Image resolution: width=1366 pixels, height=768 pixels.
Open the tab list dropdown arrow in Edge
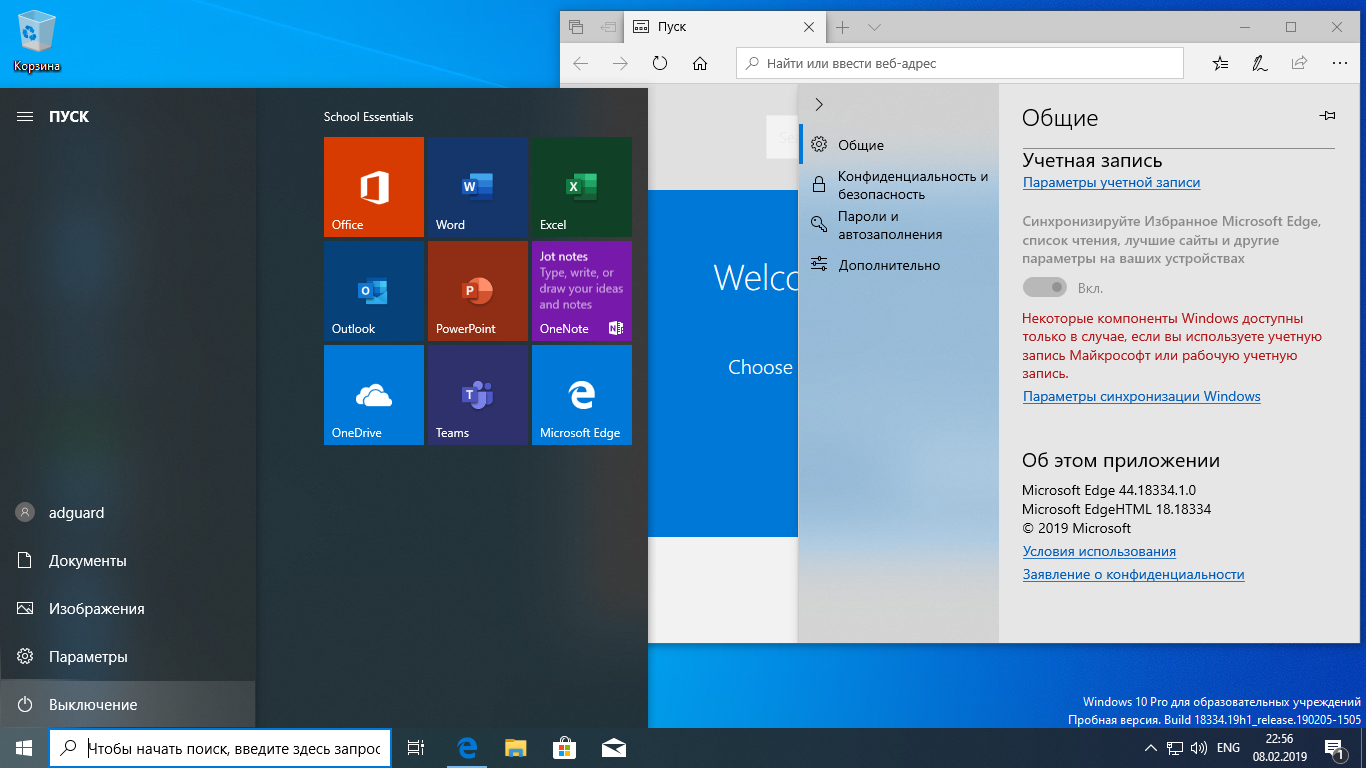[x=874, y=27]
